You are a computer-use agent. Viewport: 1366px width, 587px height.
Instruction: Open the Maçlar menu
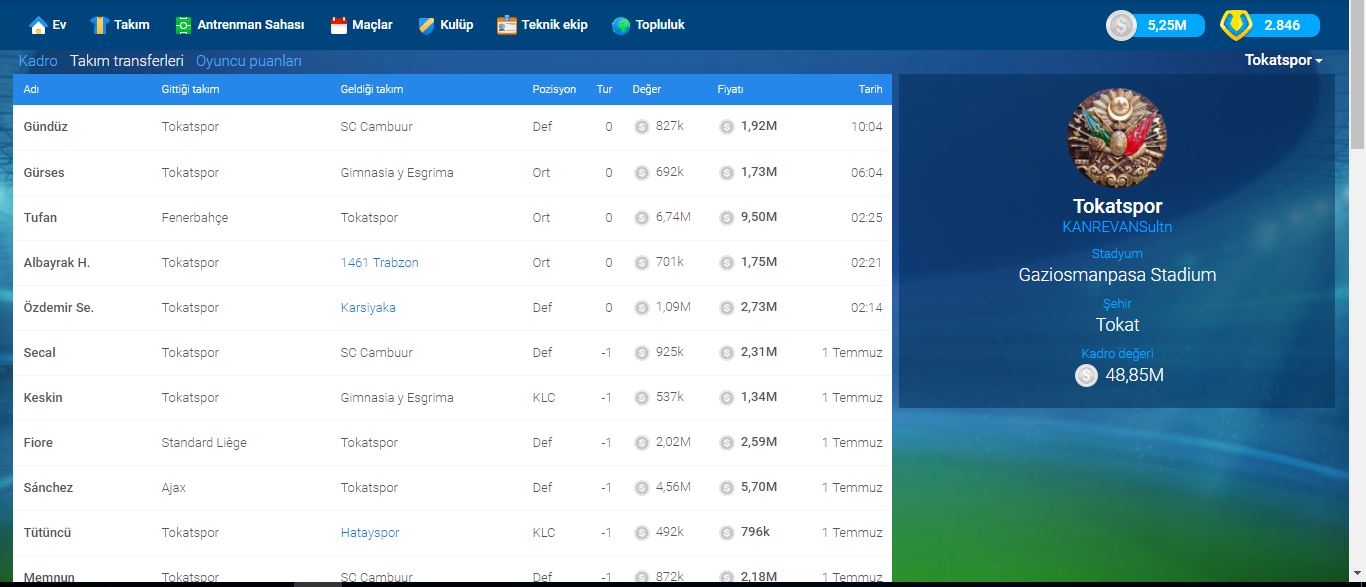click(x=361, y=25)
